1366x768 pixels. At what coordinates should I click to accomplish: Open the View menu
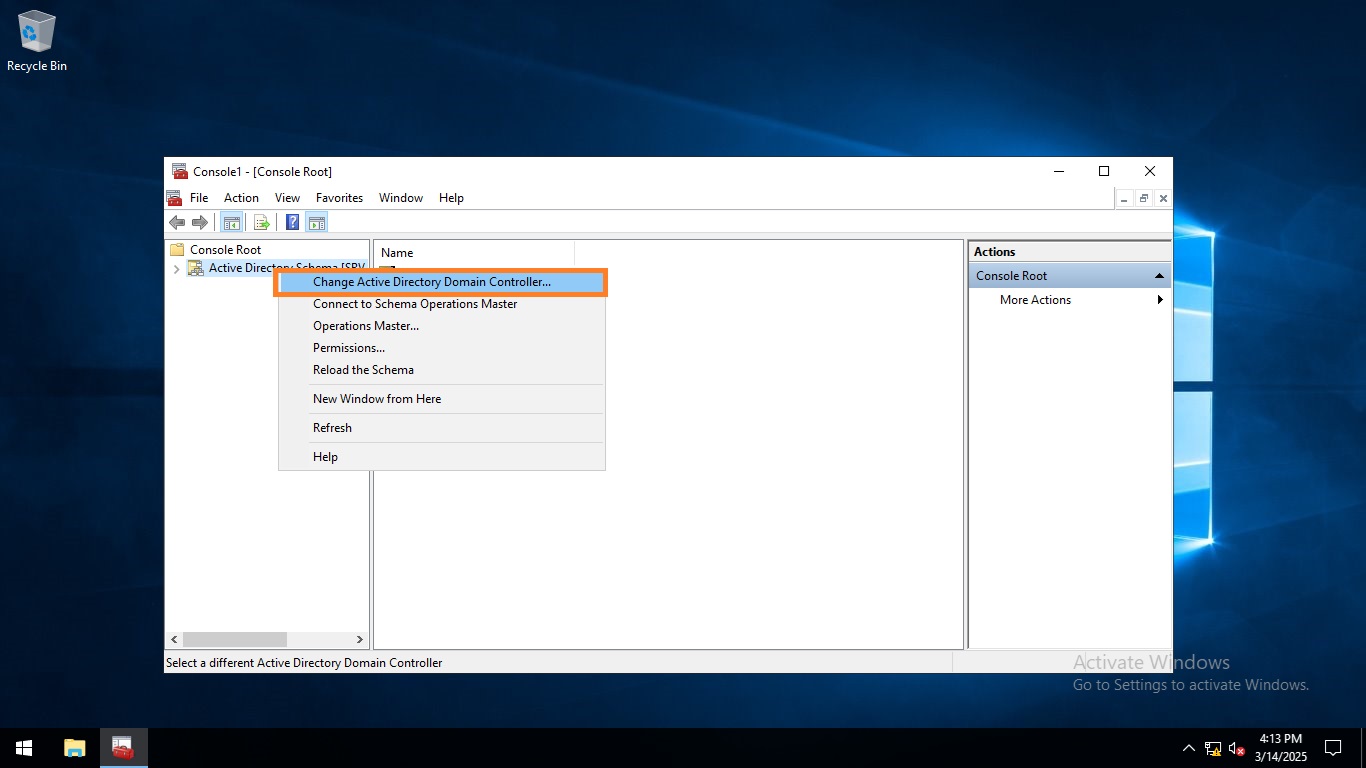click(287, 198)
